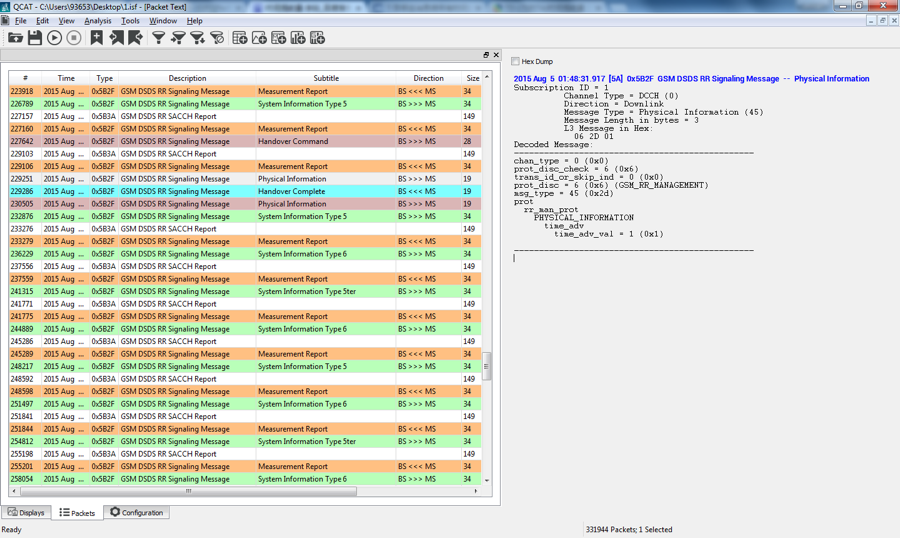Viewport: 900px width, 538px height.
Task: Click the add bar chart view icon
Action: [298, 38]
